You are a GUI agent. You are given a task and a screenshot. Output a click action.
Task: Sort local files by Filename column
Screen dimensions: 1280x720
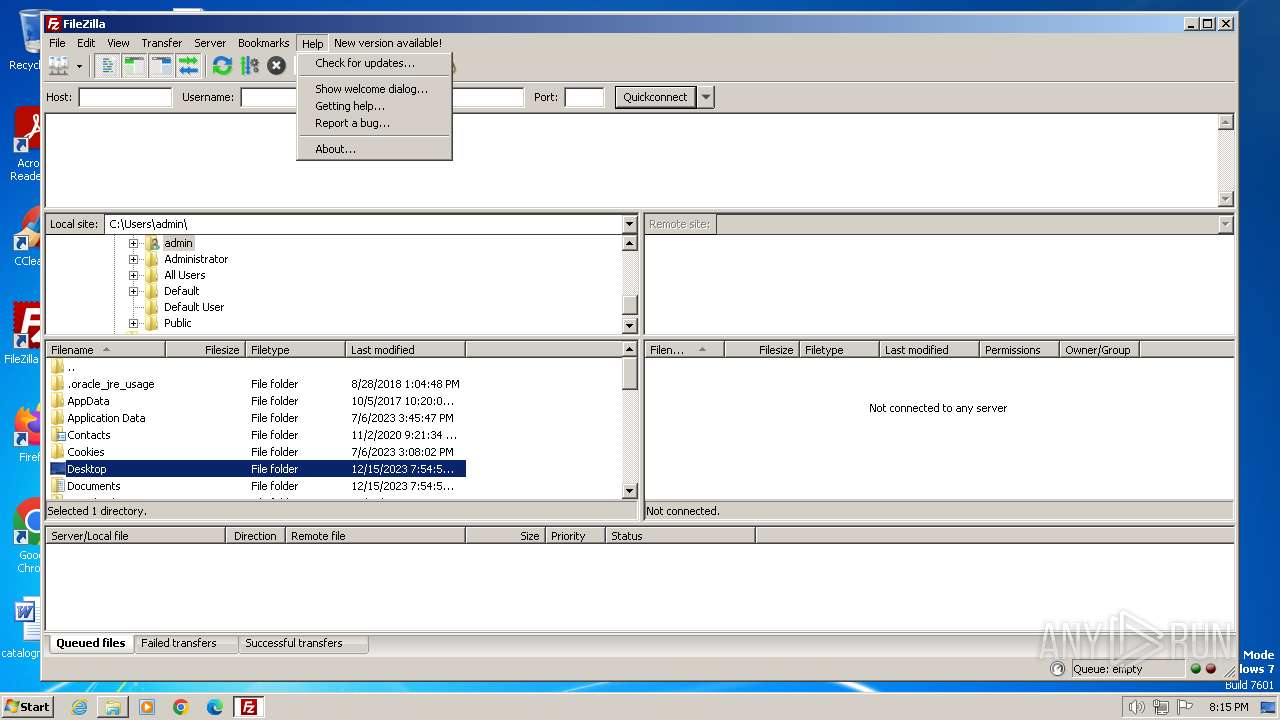pos(106,350)
